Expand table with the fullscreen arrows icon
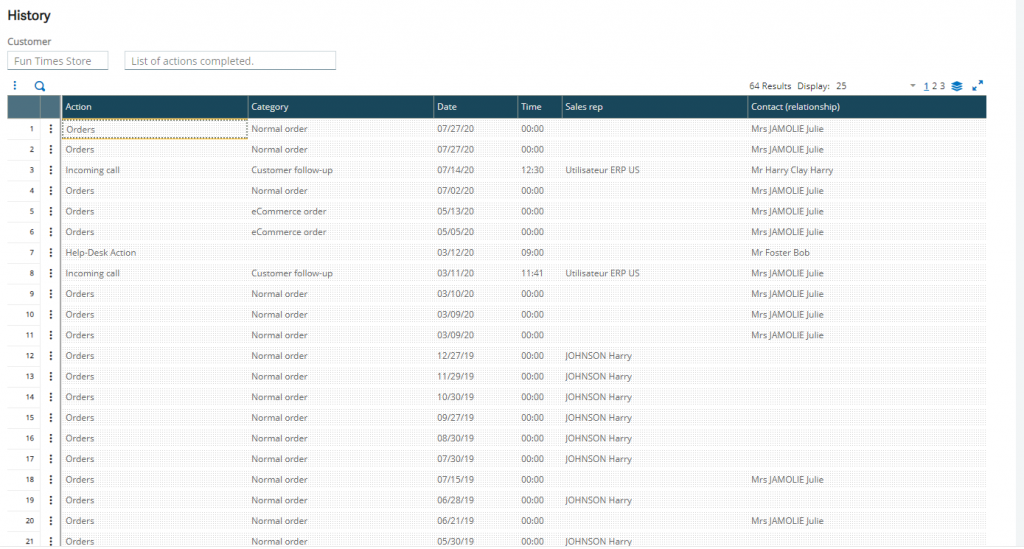The width and height of the screenshot is (1024, 549). click(x=978, y=86)
